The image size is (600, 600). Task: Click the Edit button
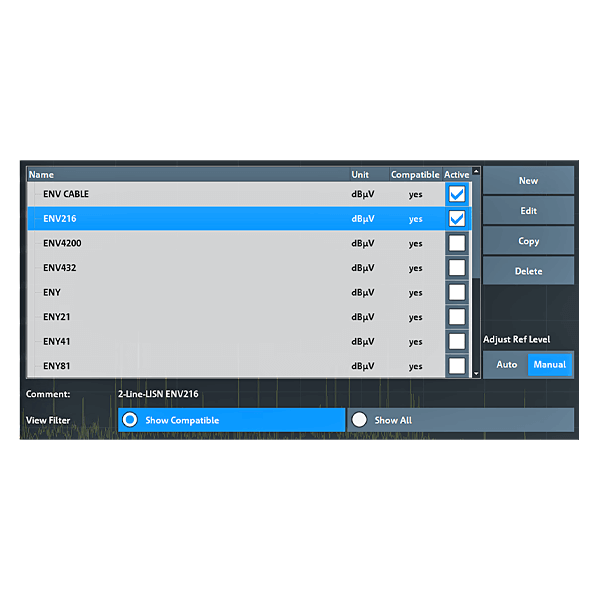528,211
